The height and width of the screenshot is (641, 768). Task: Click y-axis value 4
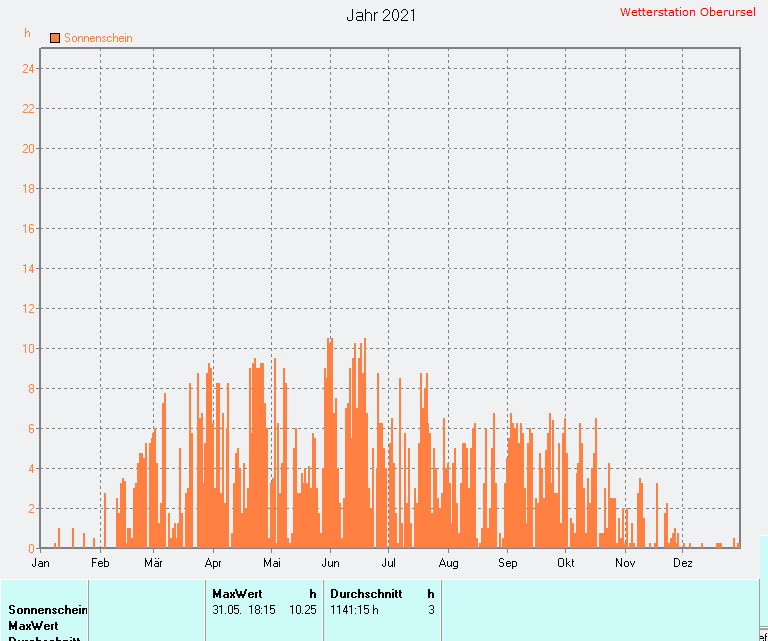(x=31, y=469)
